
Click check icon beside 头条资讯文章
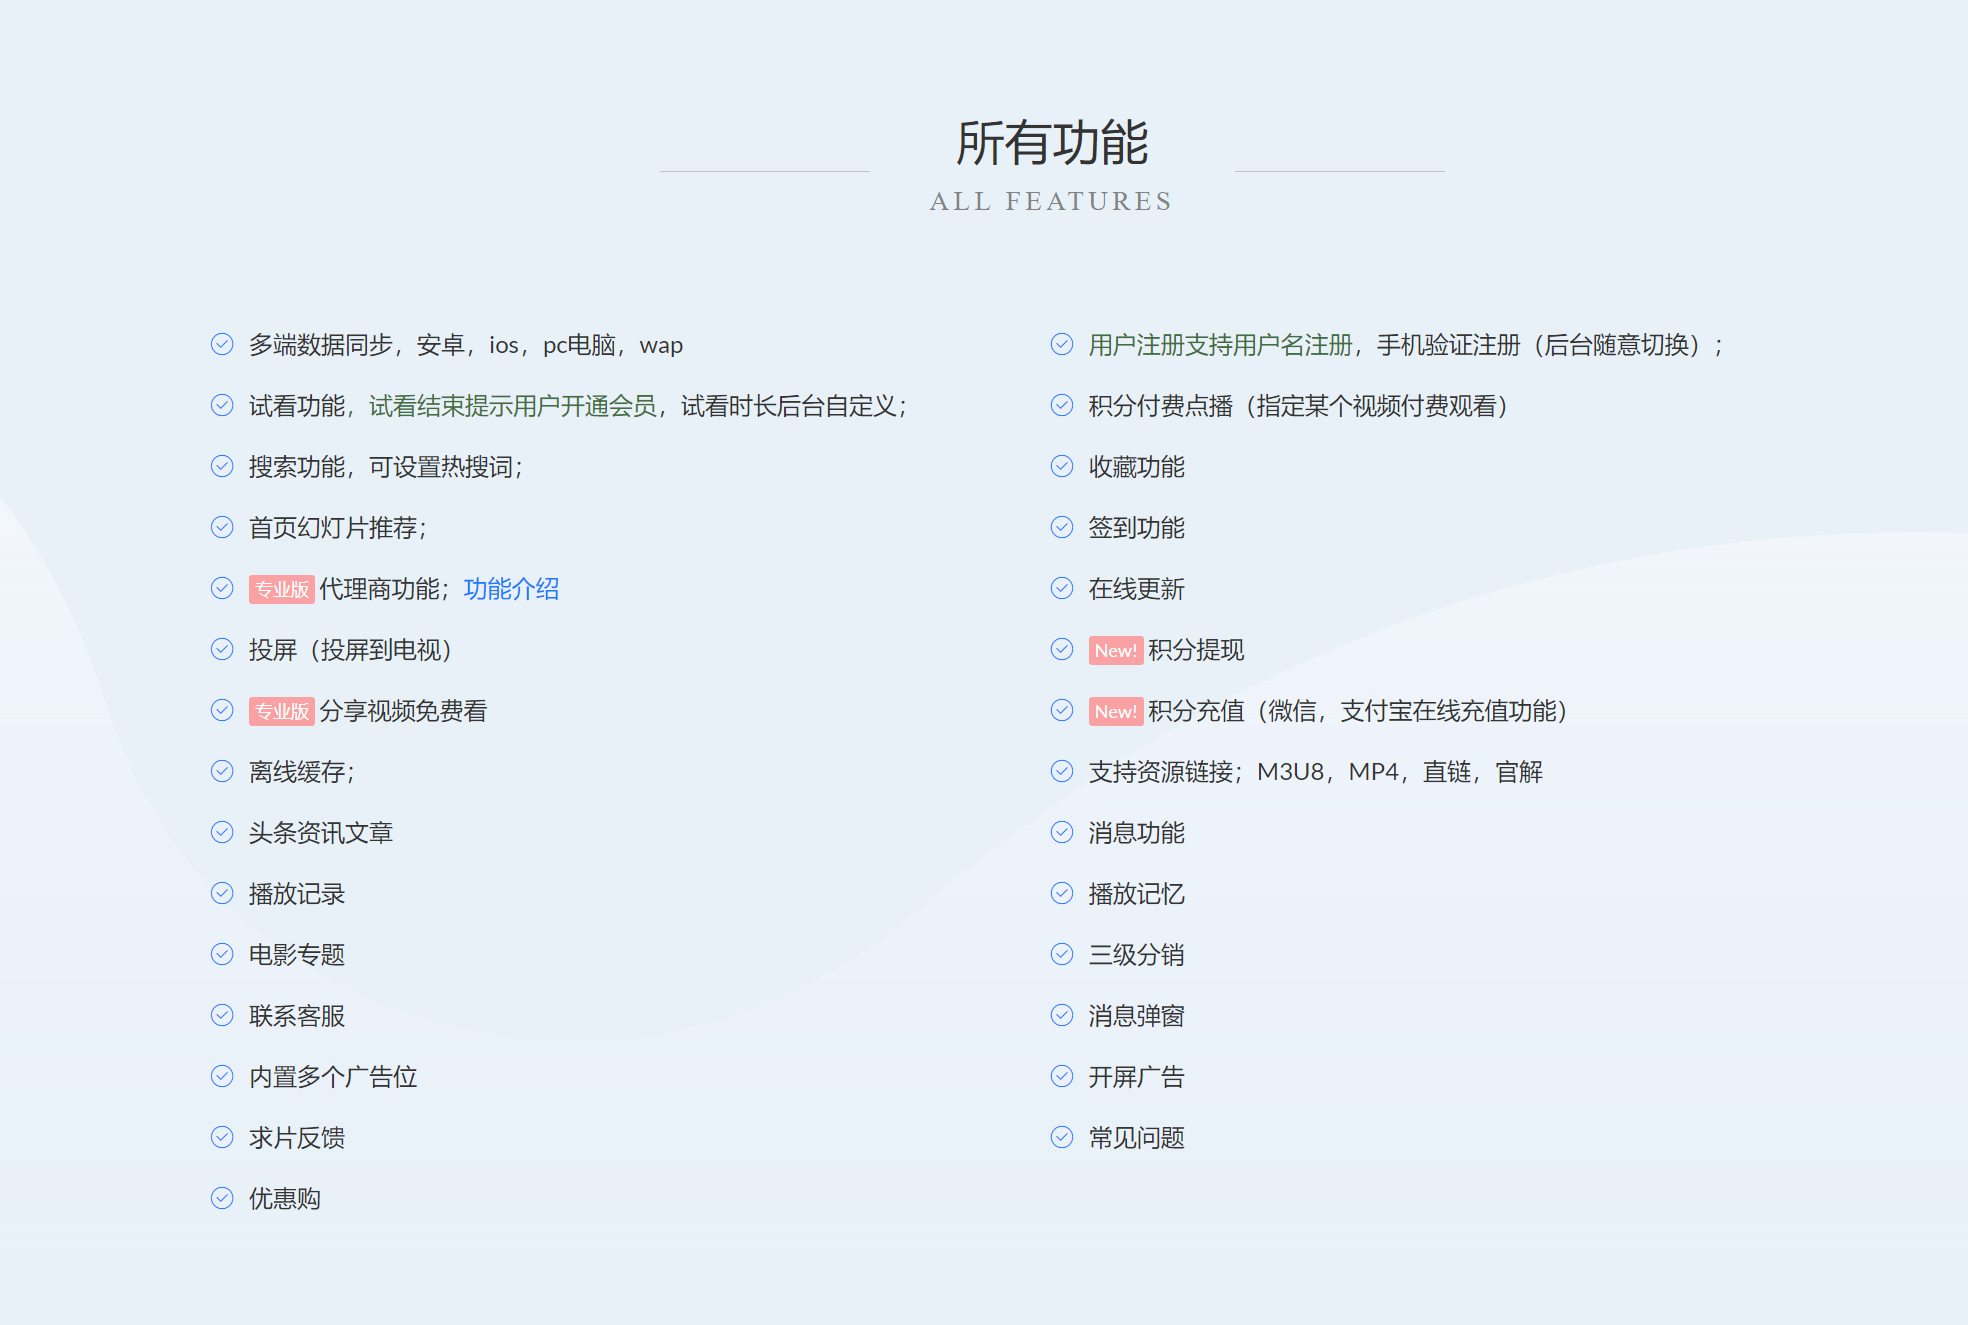tap(222, 833)
